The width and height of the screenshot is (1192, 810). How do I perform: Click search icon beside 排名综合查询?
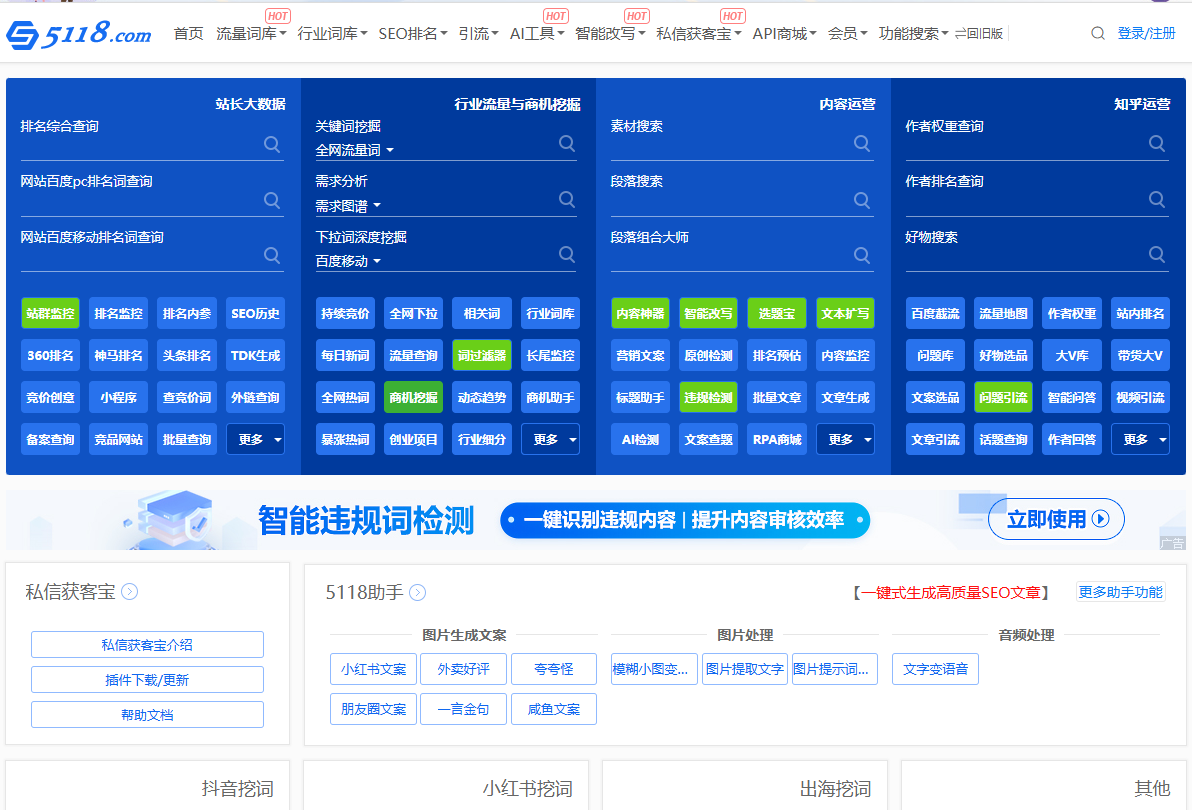pyautogui.click(x=272, y=144)
